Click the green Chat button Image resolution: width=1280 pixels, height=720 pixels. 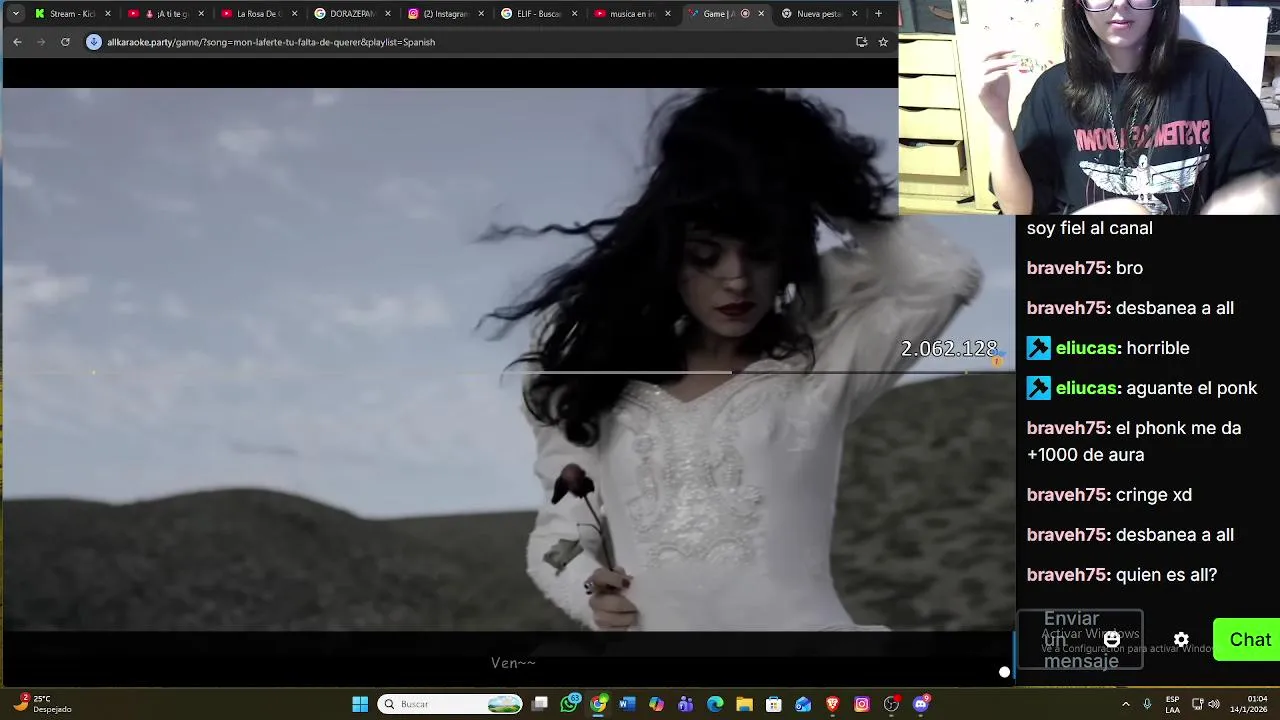pos(1248,640)
